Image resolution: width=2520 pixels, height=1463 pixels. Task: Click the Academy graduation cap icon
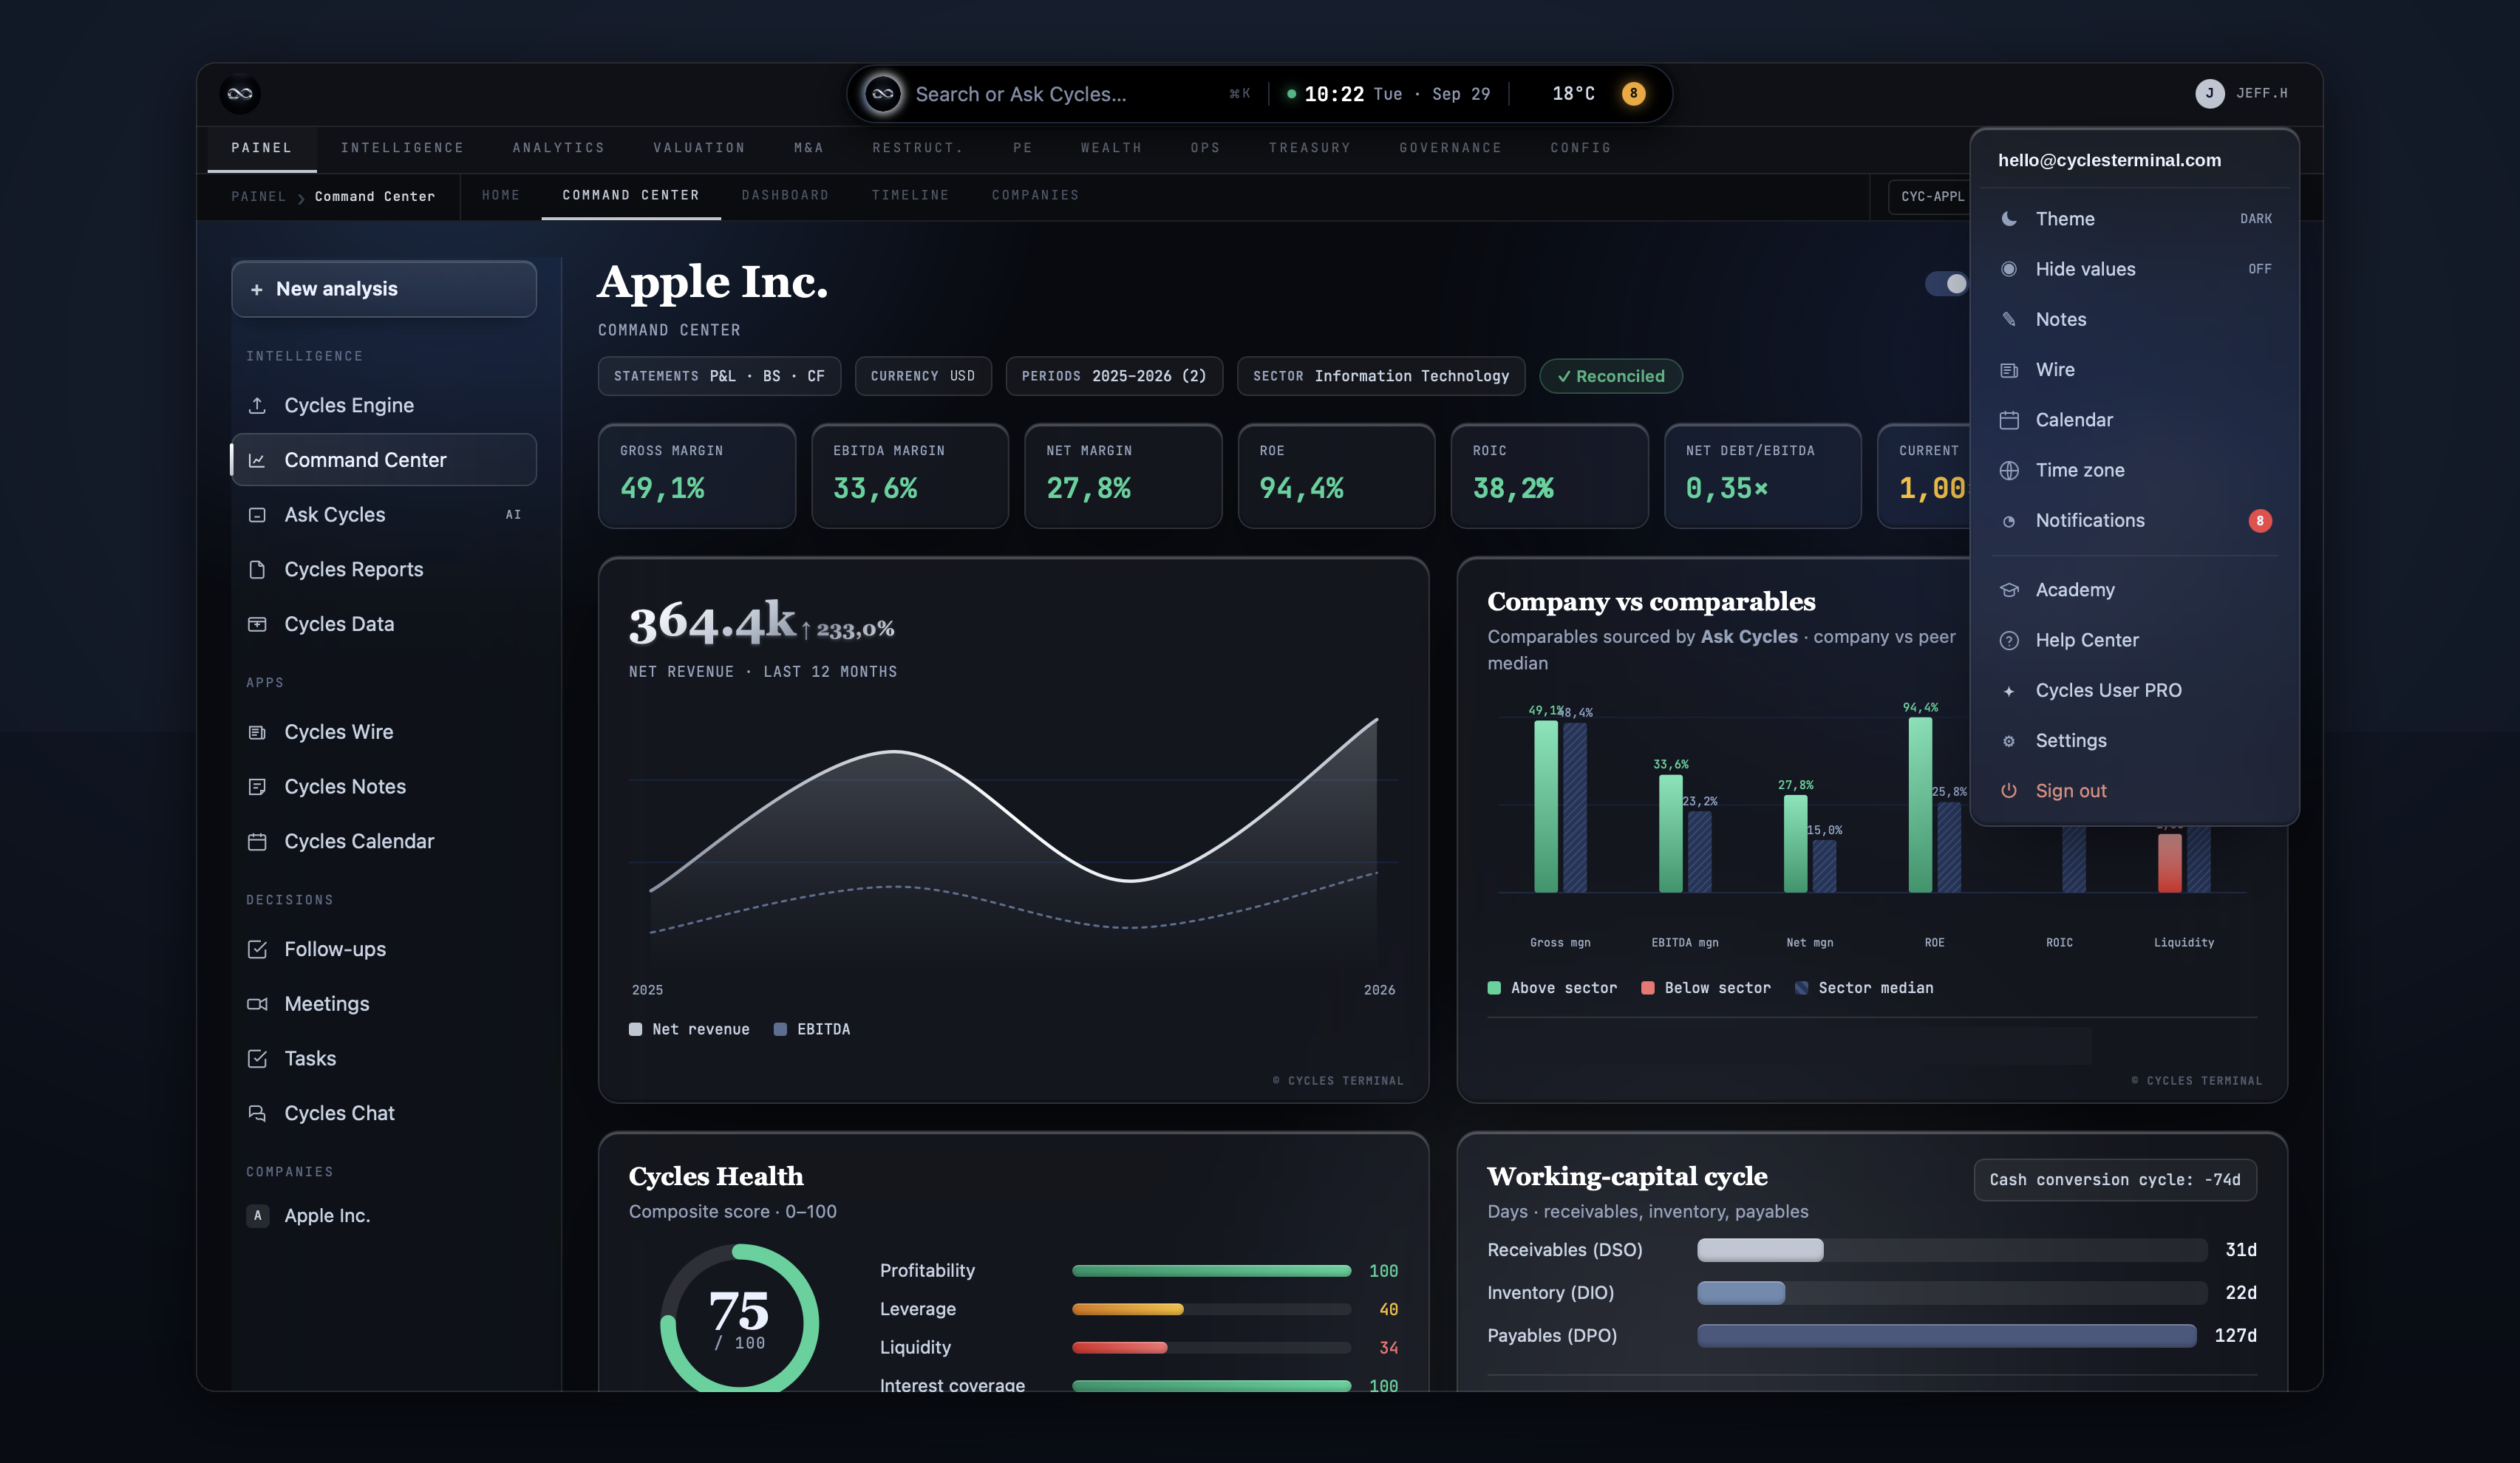pos(2008,590)
